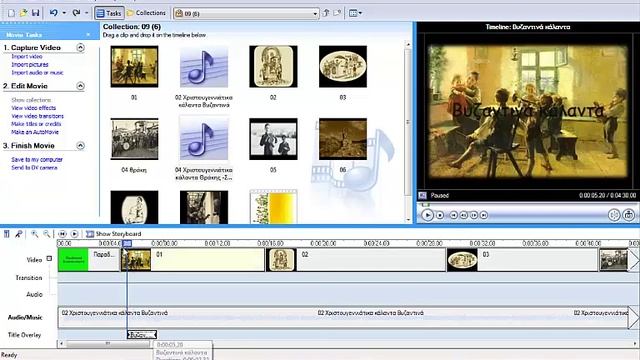The height and width of the screenshot is (360, 640).
Task: Click collection scrollbar up arrow
Action: [408, 43]
